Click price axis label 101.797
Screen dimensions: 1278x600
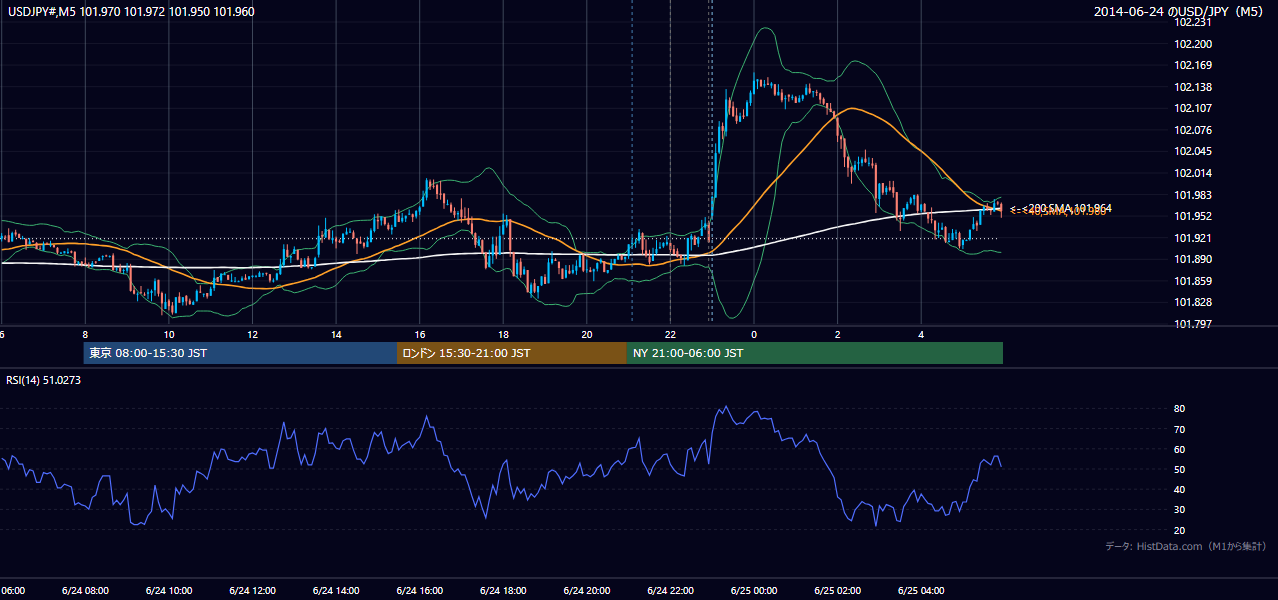click(x=1195, y=324)
